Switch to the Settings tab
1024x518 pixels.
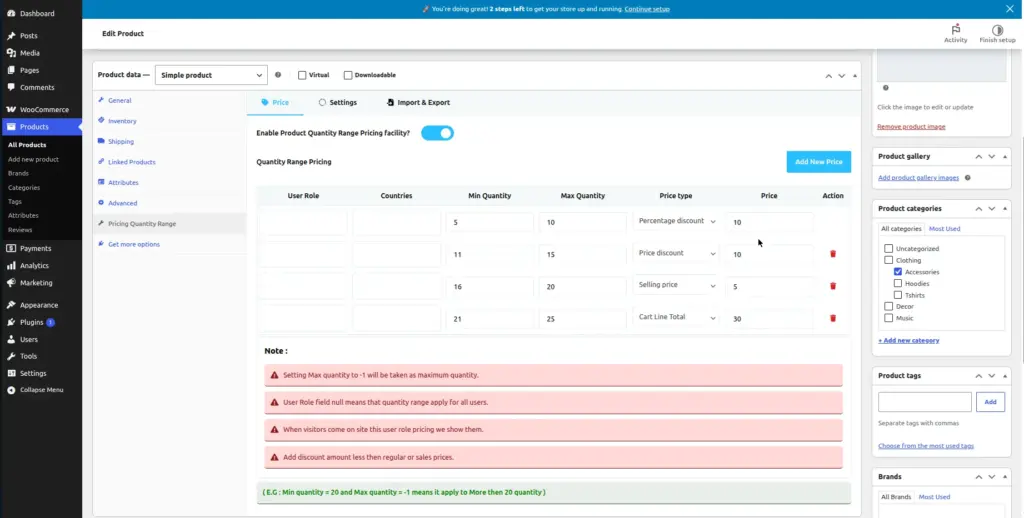(338, 103)
